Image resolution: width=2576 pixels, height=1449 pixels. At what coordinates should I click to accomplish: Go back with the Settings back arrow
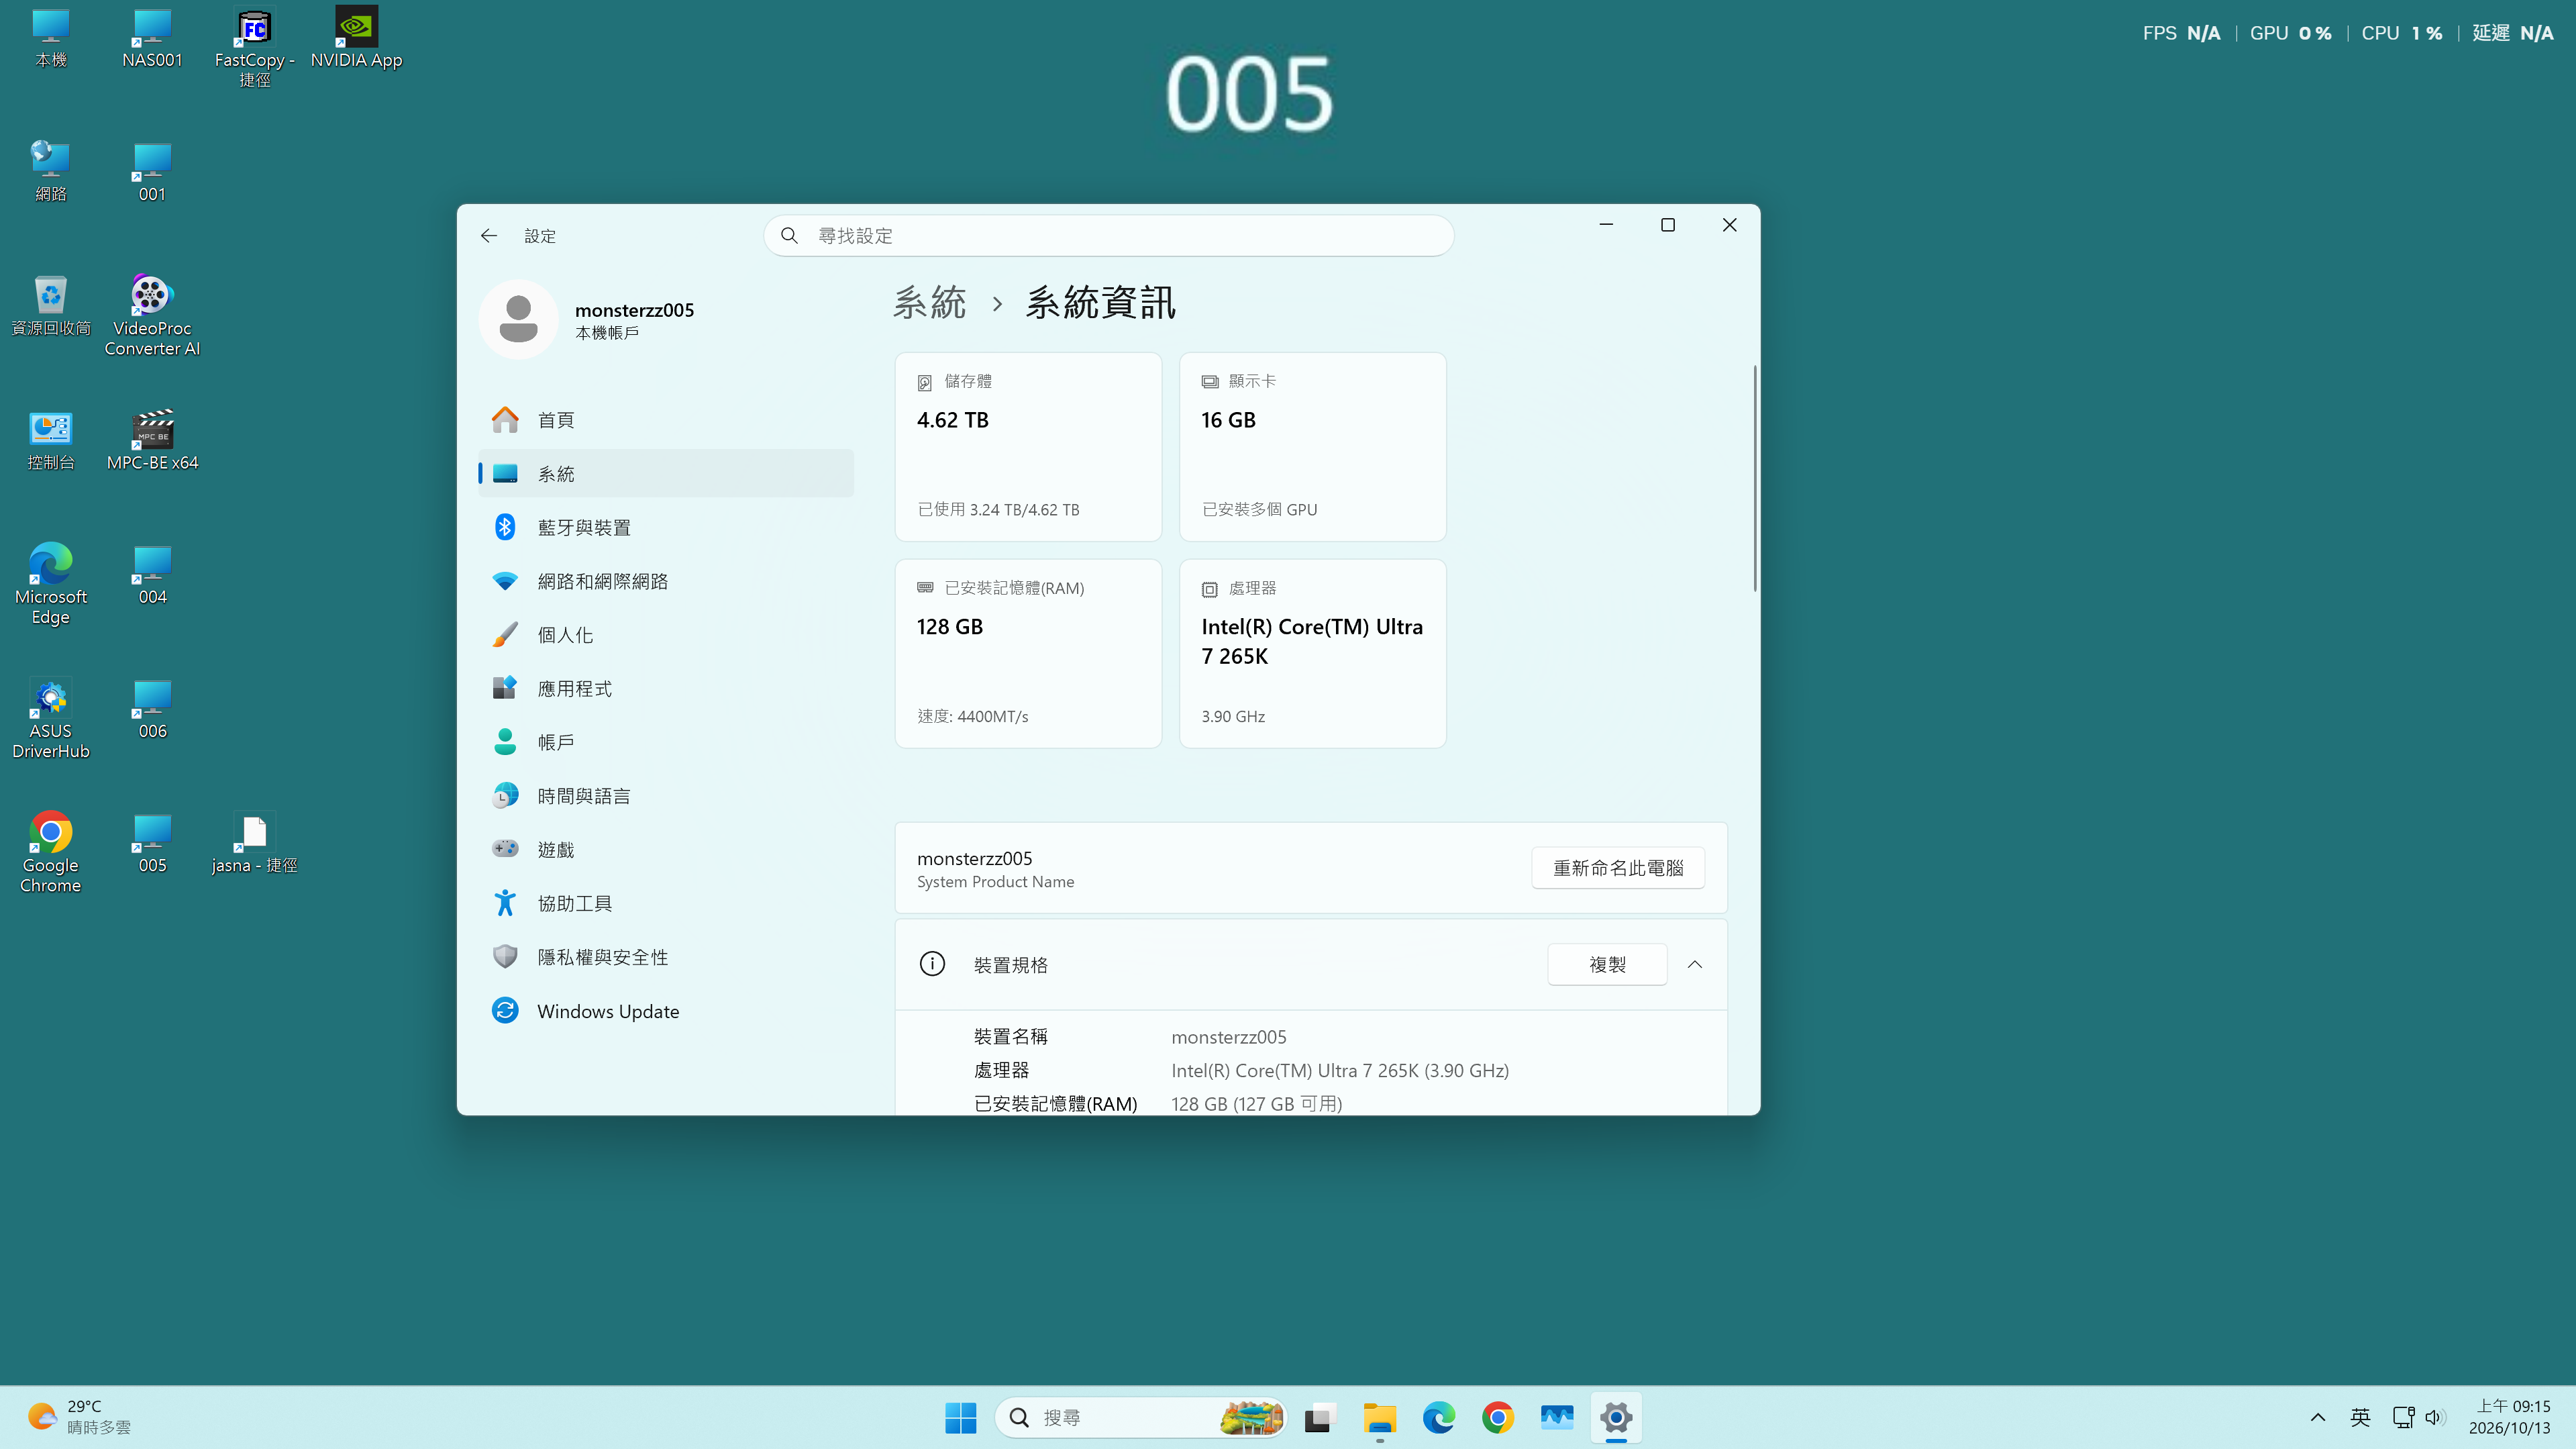[489, 236]
